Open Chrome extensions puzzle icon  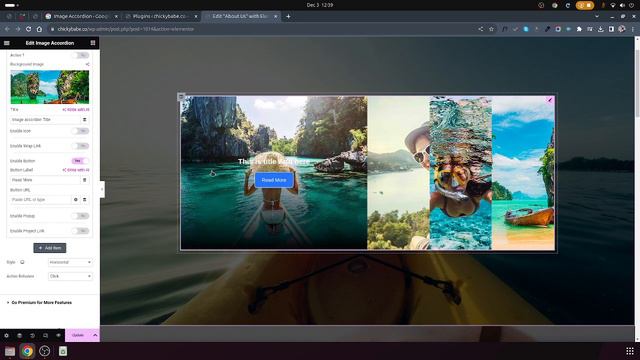pos(579,29)
